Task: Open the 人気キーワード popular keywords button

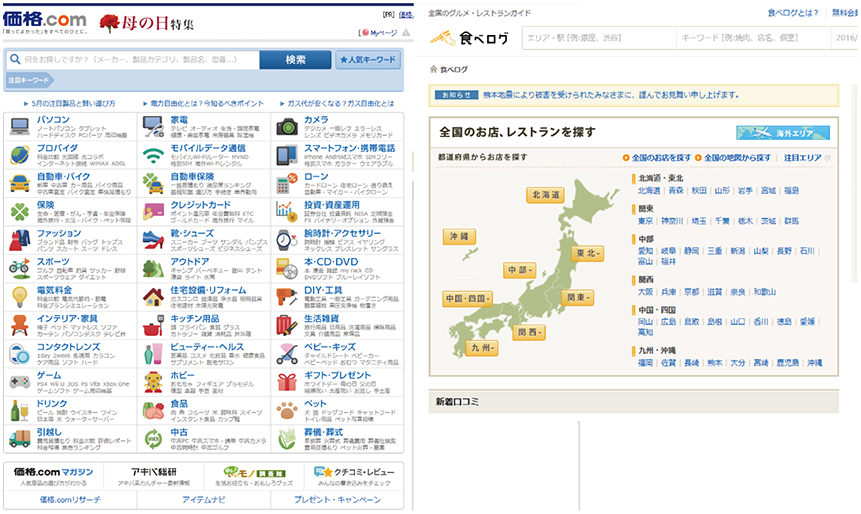Action: pyautogui.click(x=367, y=60)
